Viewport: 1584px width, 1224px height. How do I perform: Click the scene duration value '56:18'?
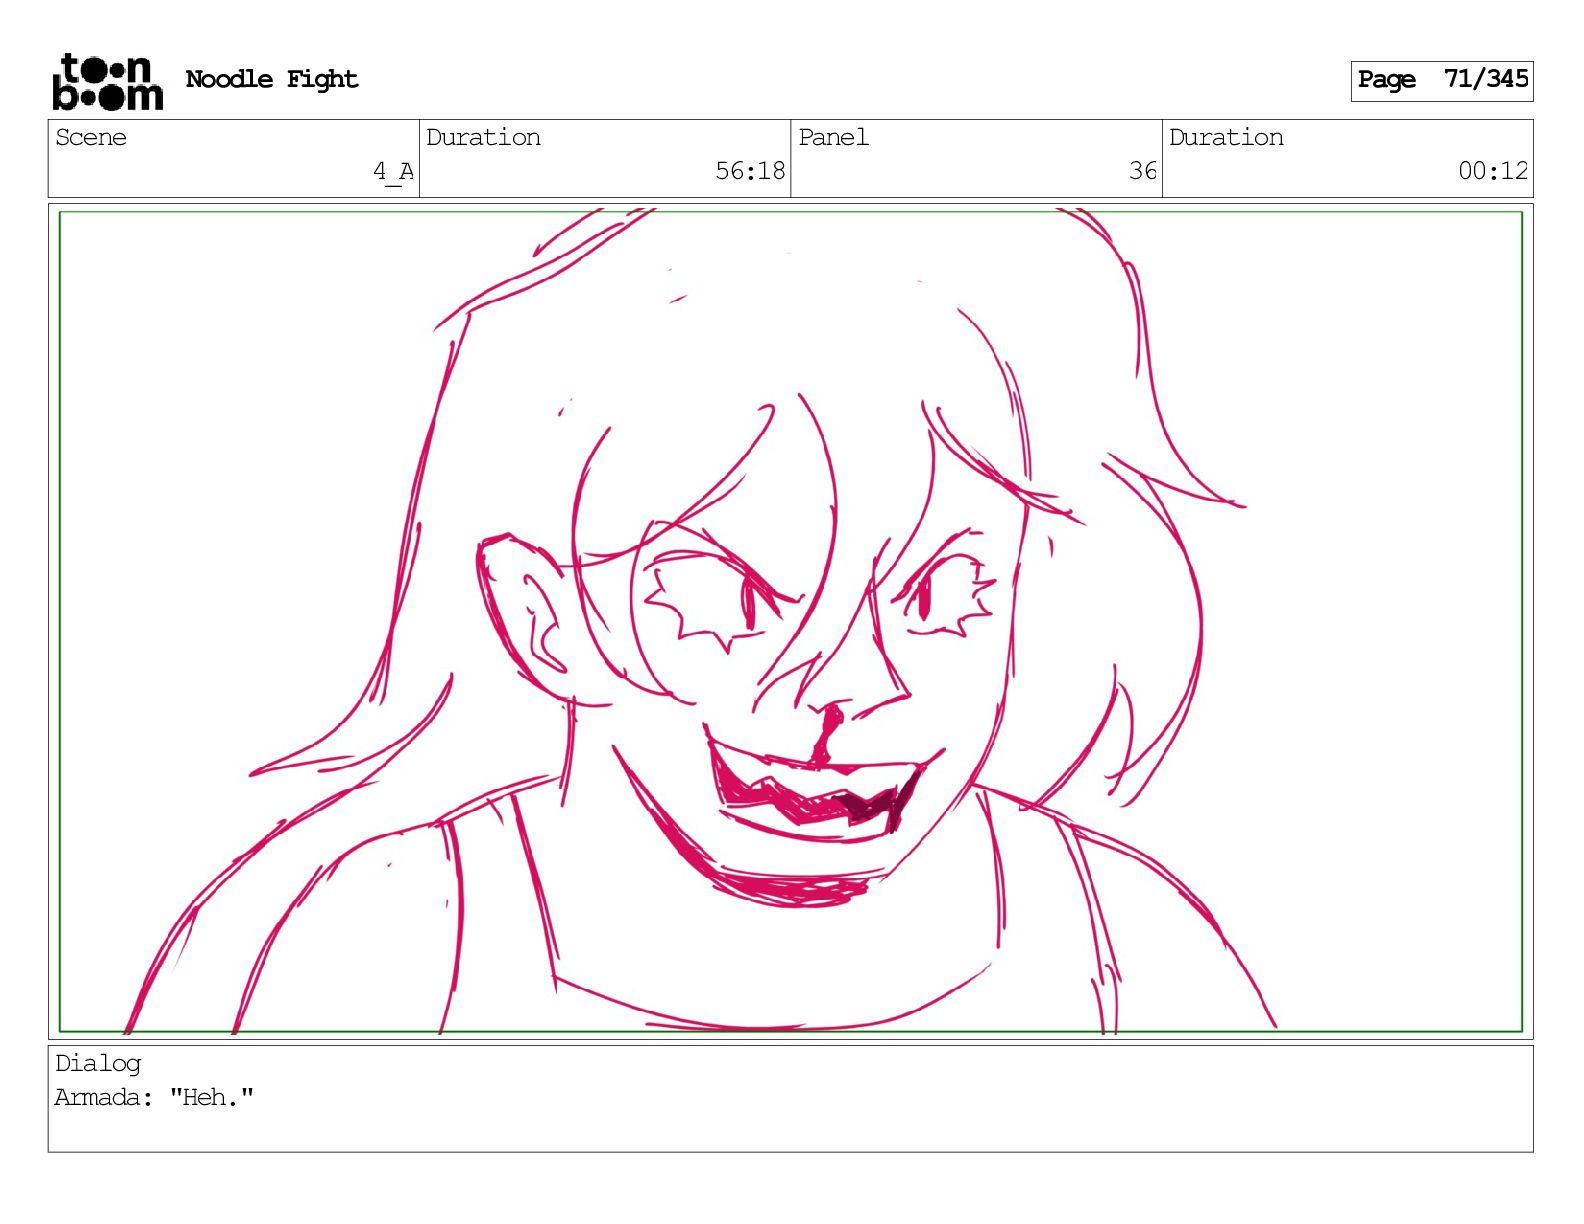pos(750,171)
